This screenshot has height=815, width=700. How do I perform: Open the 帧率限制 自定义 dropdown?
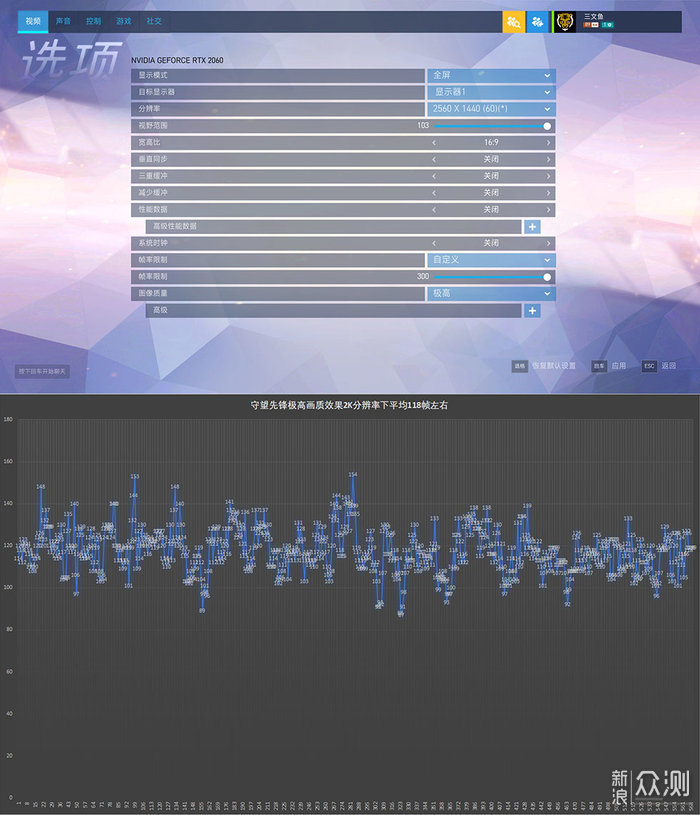click(491, 260)
